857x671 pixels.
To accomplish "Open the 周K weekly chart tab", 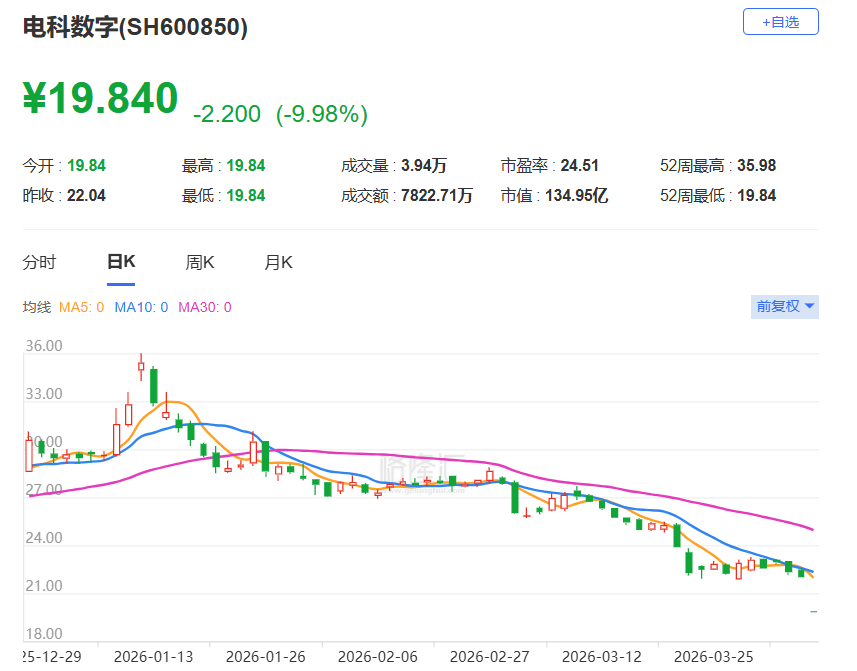I will [199, 262].
